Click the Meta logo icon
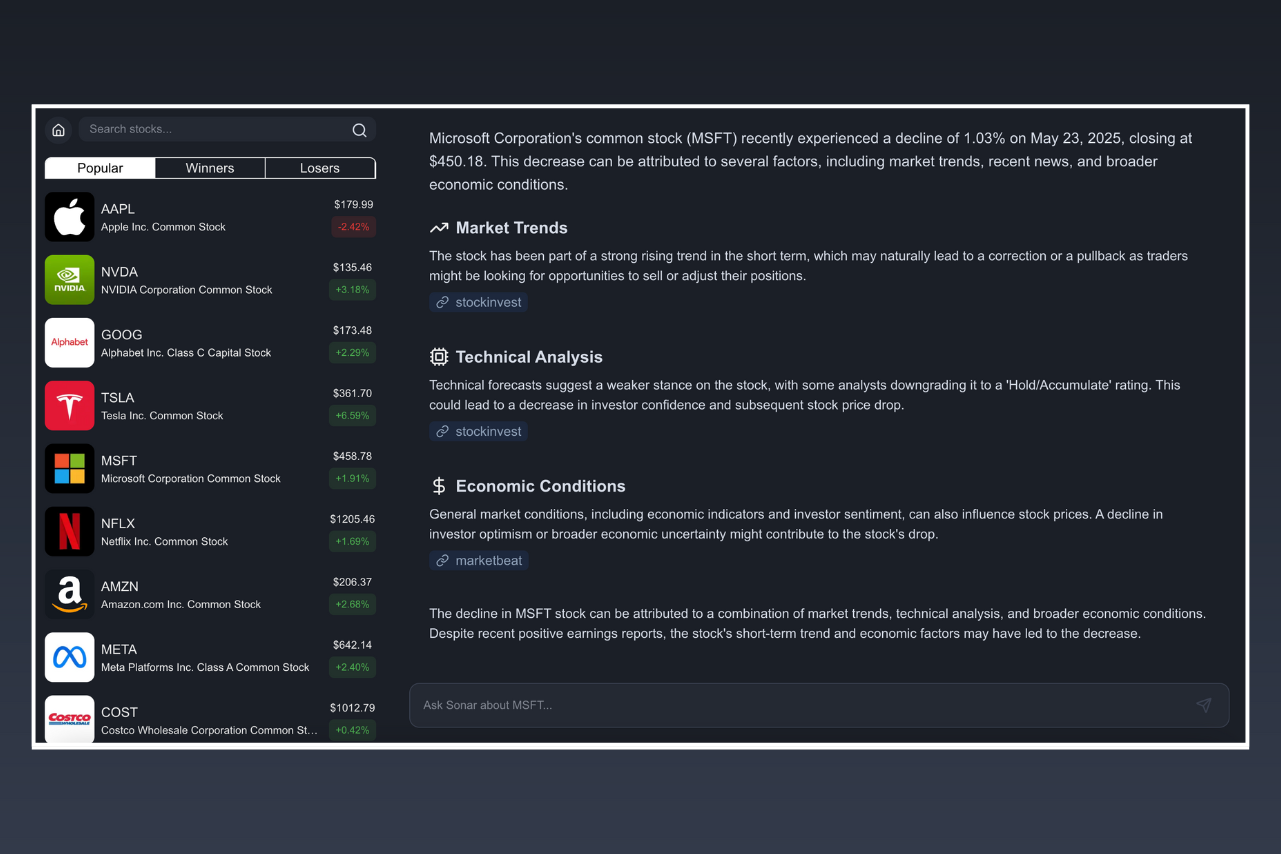 tap(70, 658)
